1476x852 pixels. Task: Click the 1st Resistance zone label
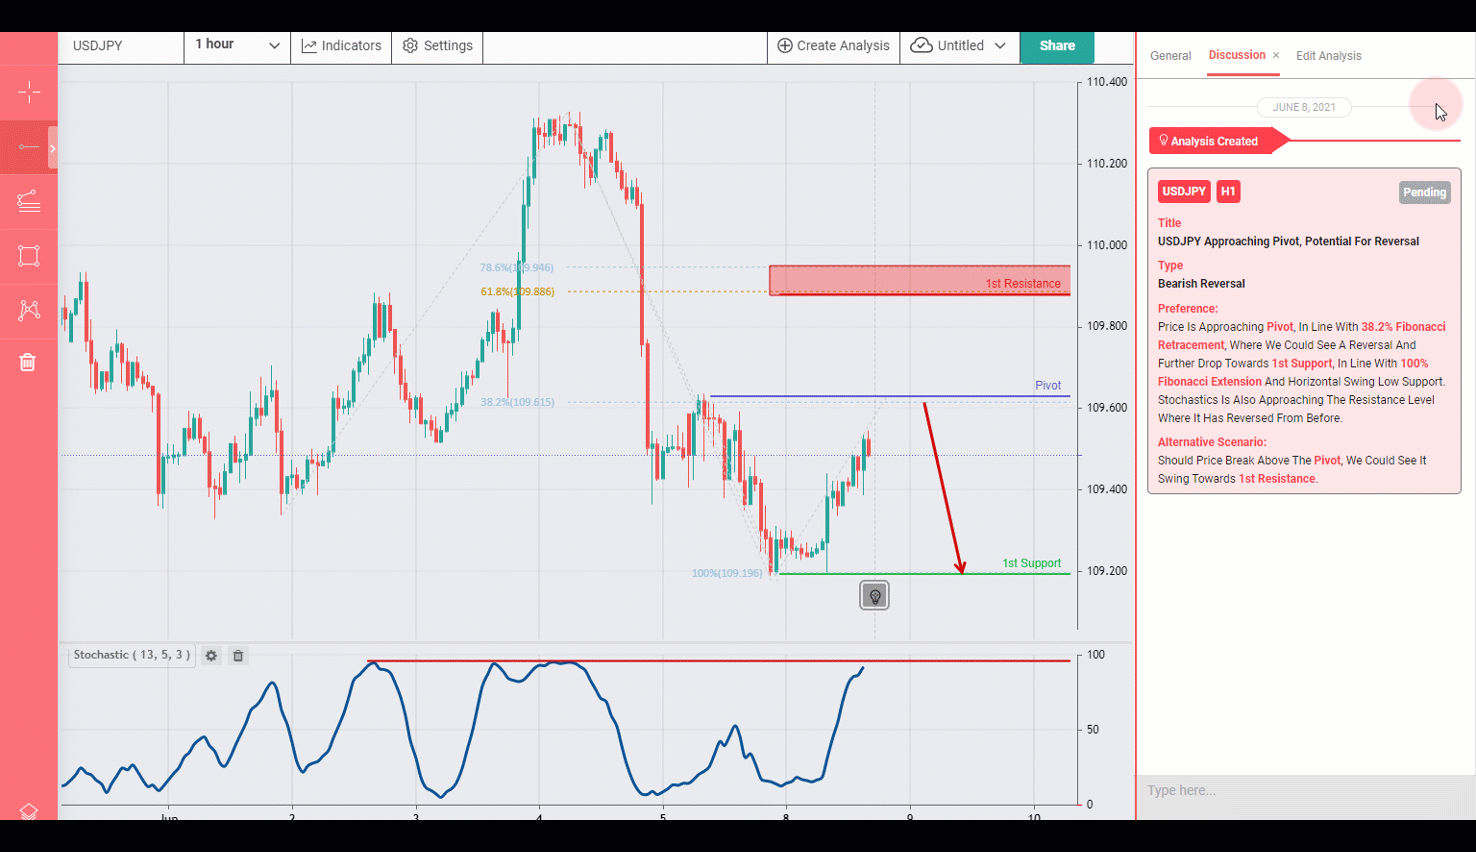click(x=1023, y=284)
